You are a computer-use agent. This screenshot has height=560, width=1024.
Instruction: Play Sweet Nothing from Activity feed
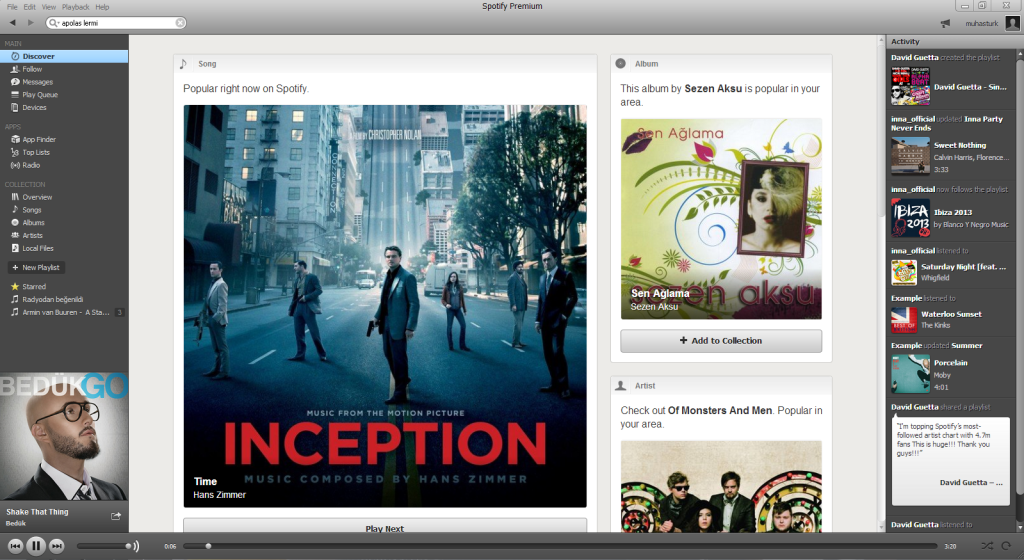point(959,146)
